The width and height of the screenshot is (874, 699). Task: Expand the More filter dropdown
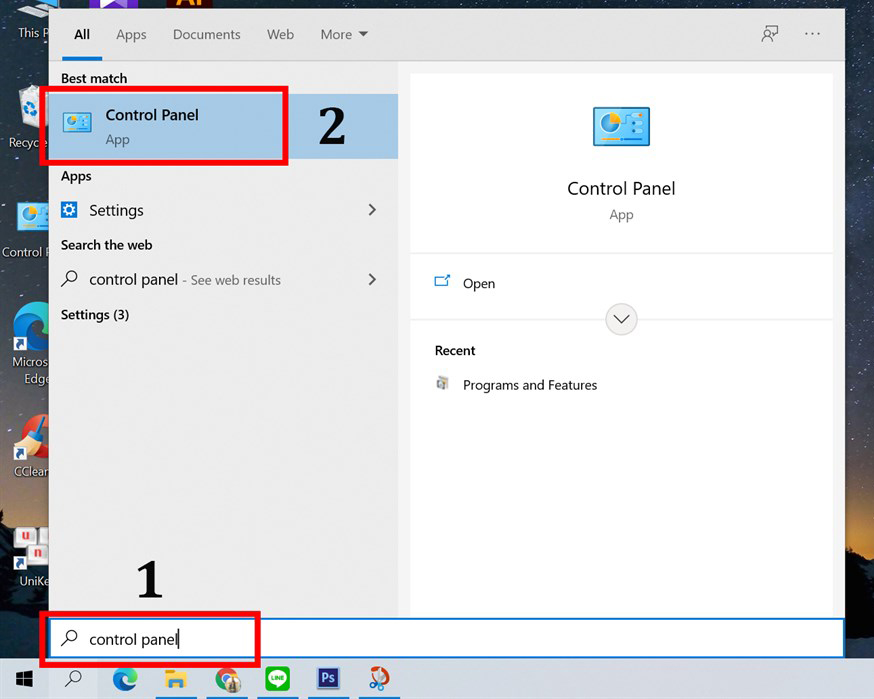pyautogui.click(x=343, y=34)
